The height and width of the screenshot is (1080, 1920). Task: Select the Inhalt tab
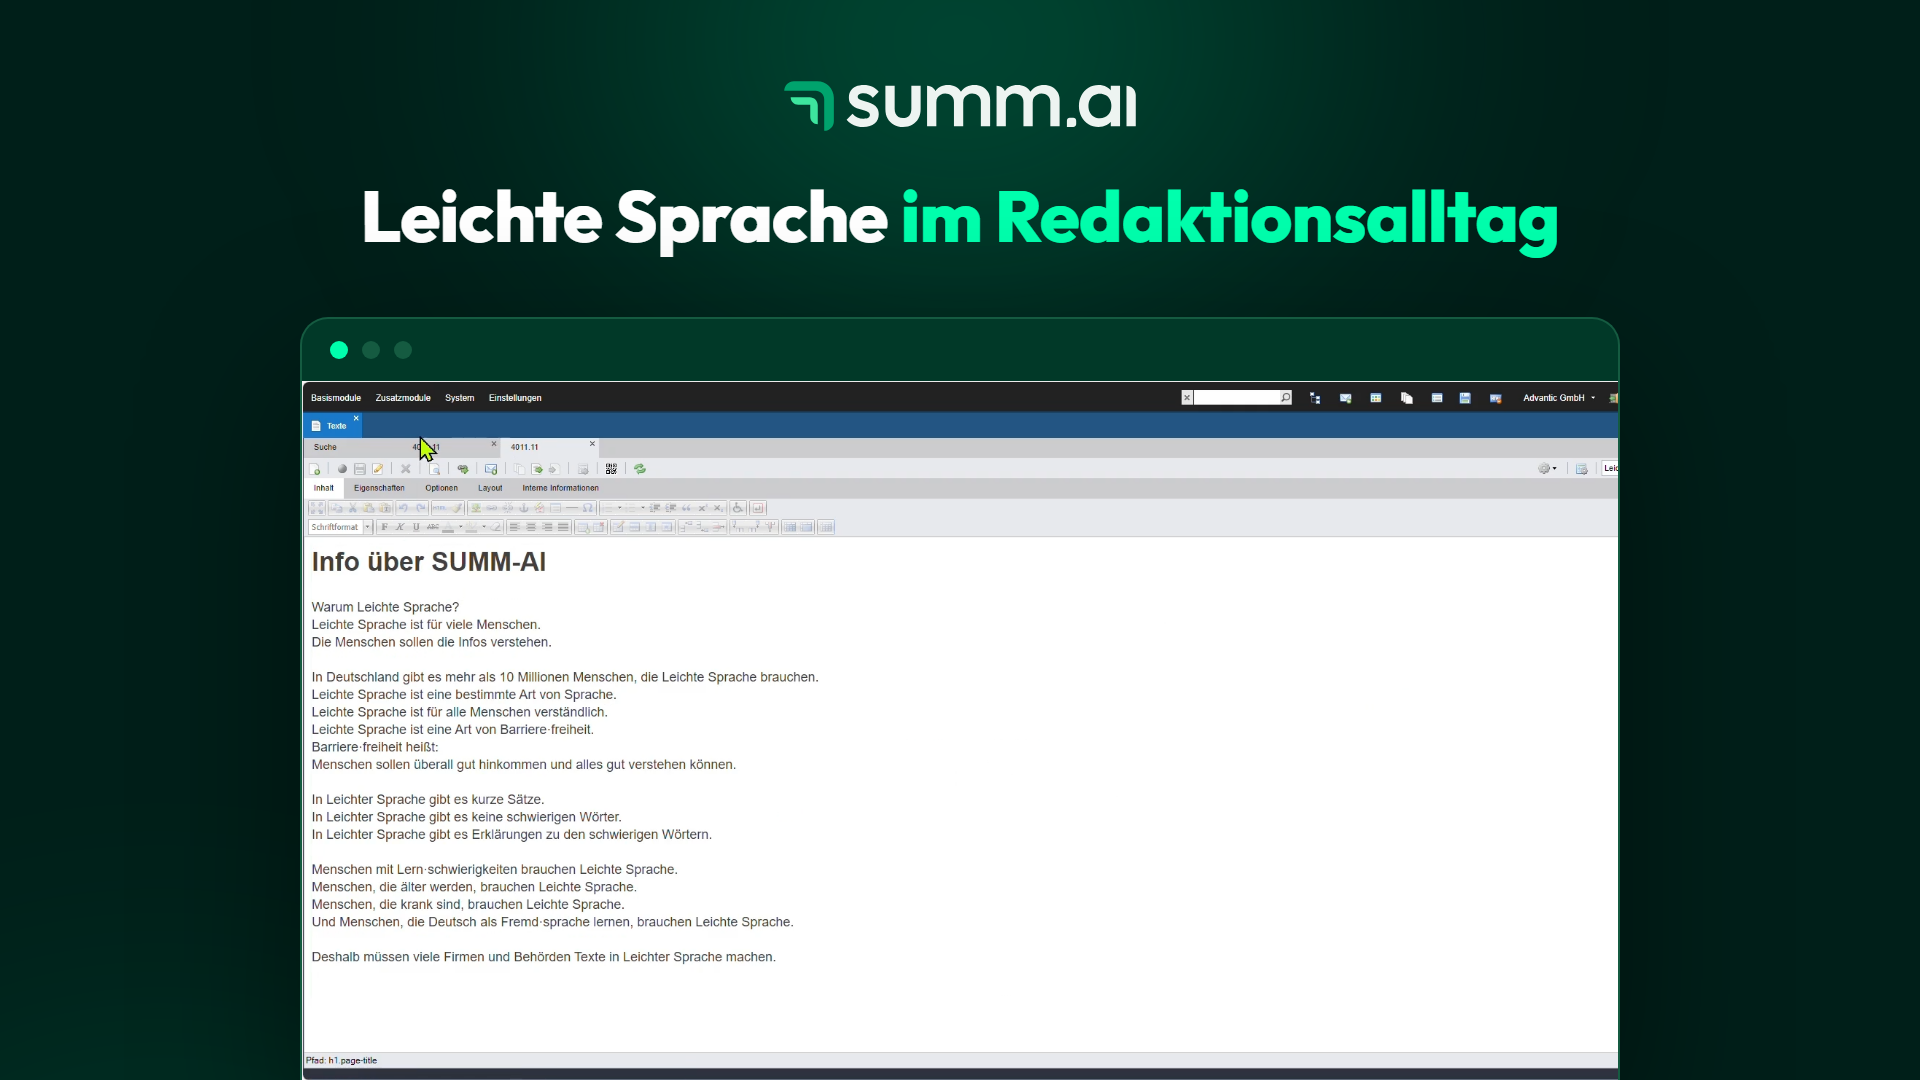(324, 488)
